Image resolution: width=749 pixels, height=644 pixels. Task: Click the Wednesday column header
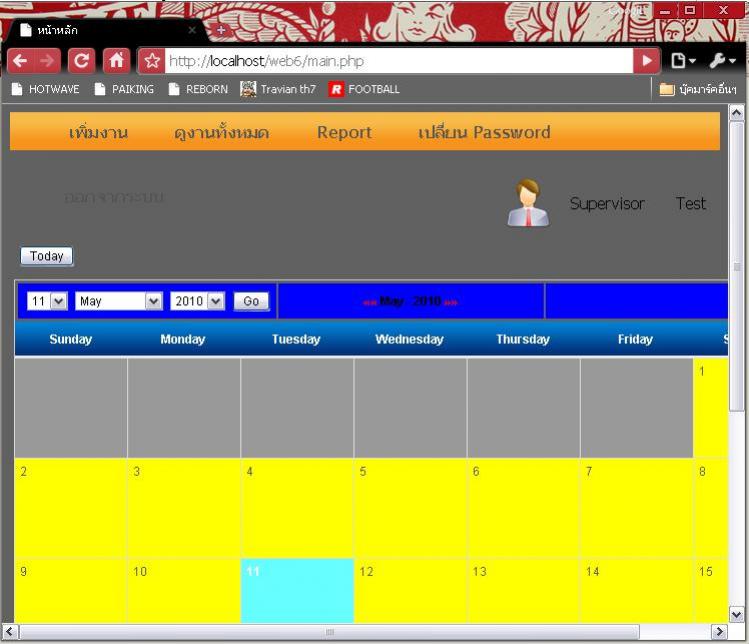409,339
